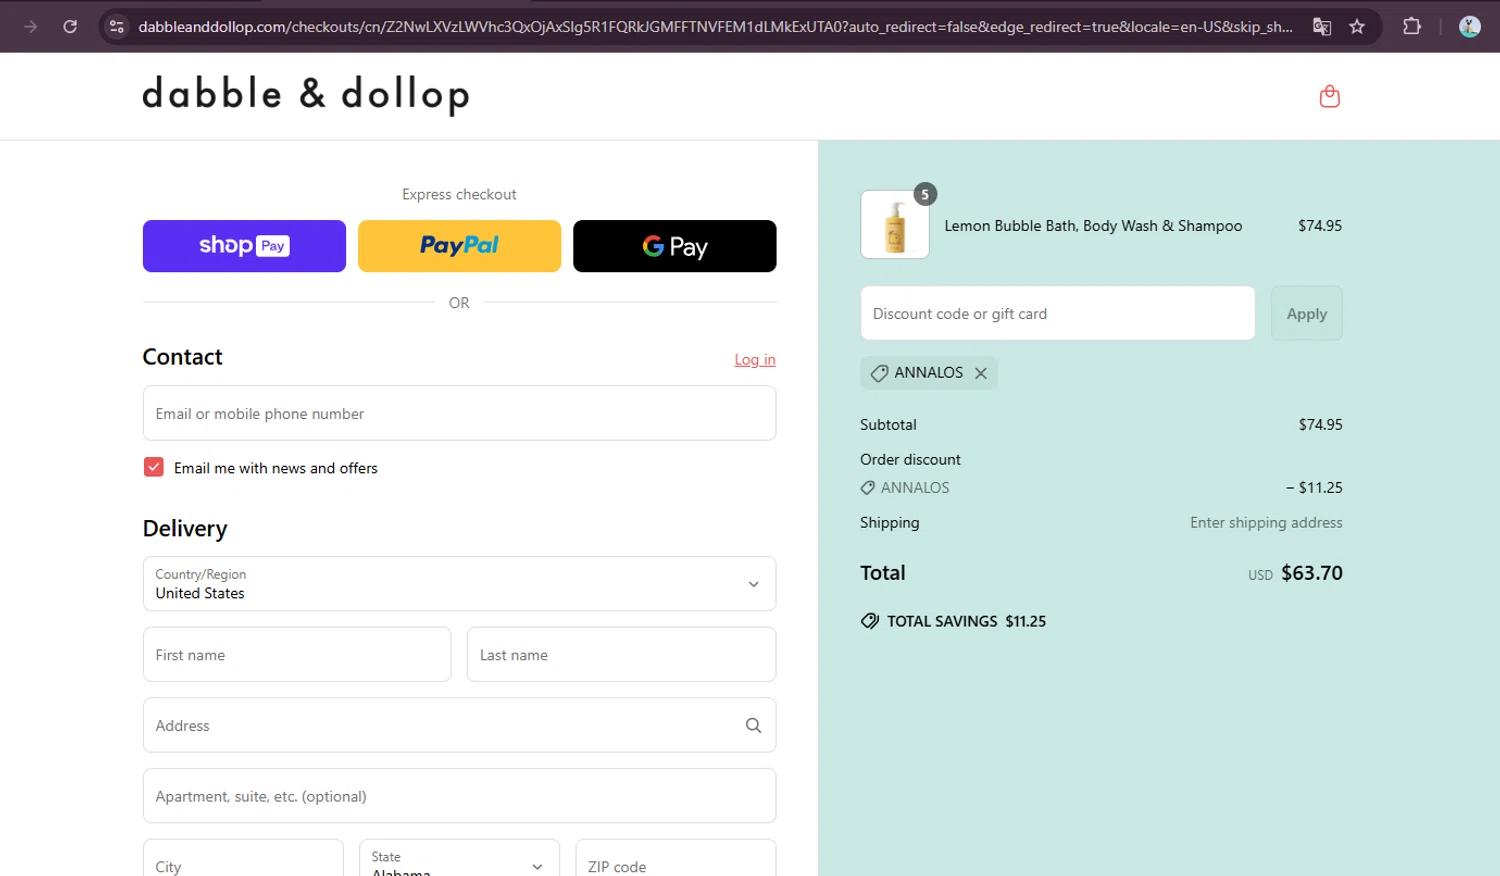Click the TOTAL SAVINGS $11.25 text
Image resolution: width=1500 pixels, height=876 pixels.
pos(966,621)
